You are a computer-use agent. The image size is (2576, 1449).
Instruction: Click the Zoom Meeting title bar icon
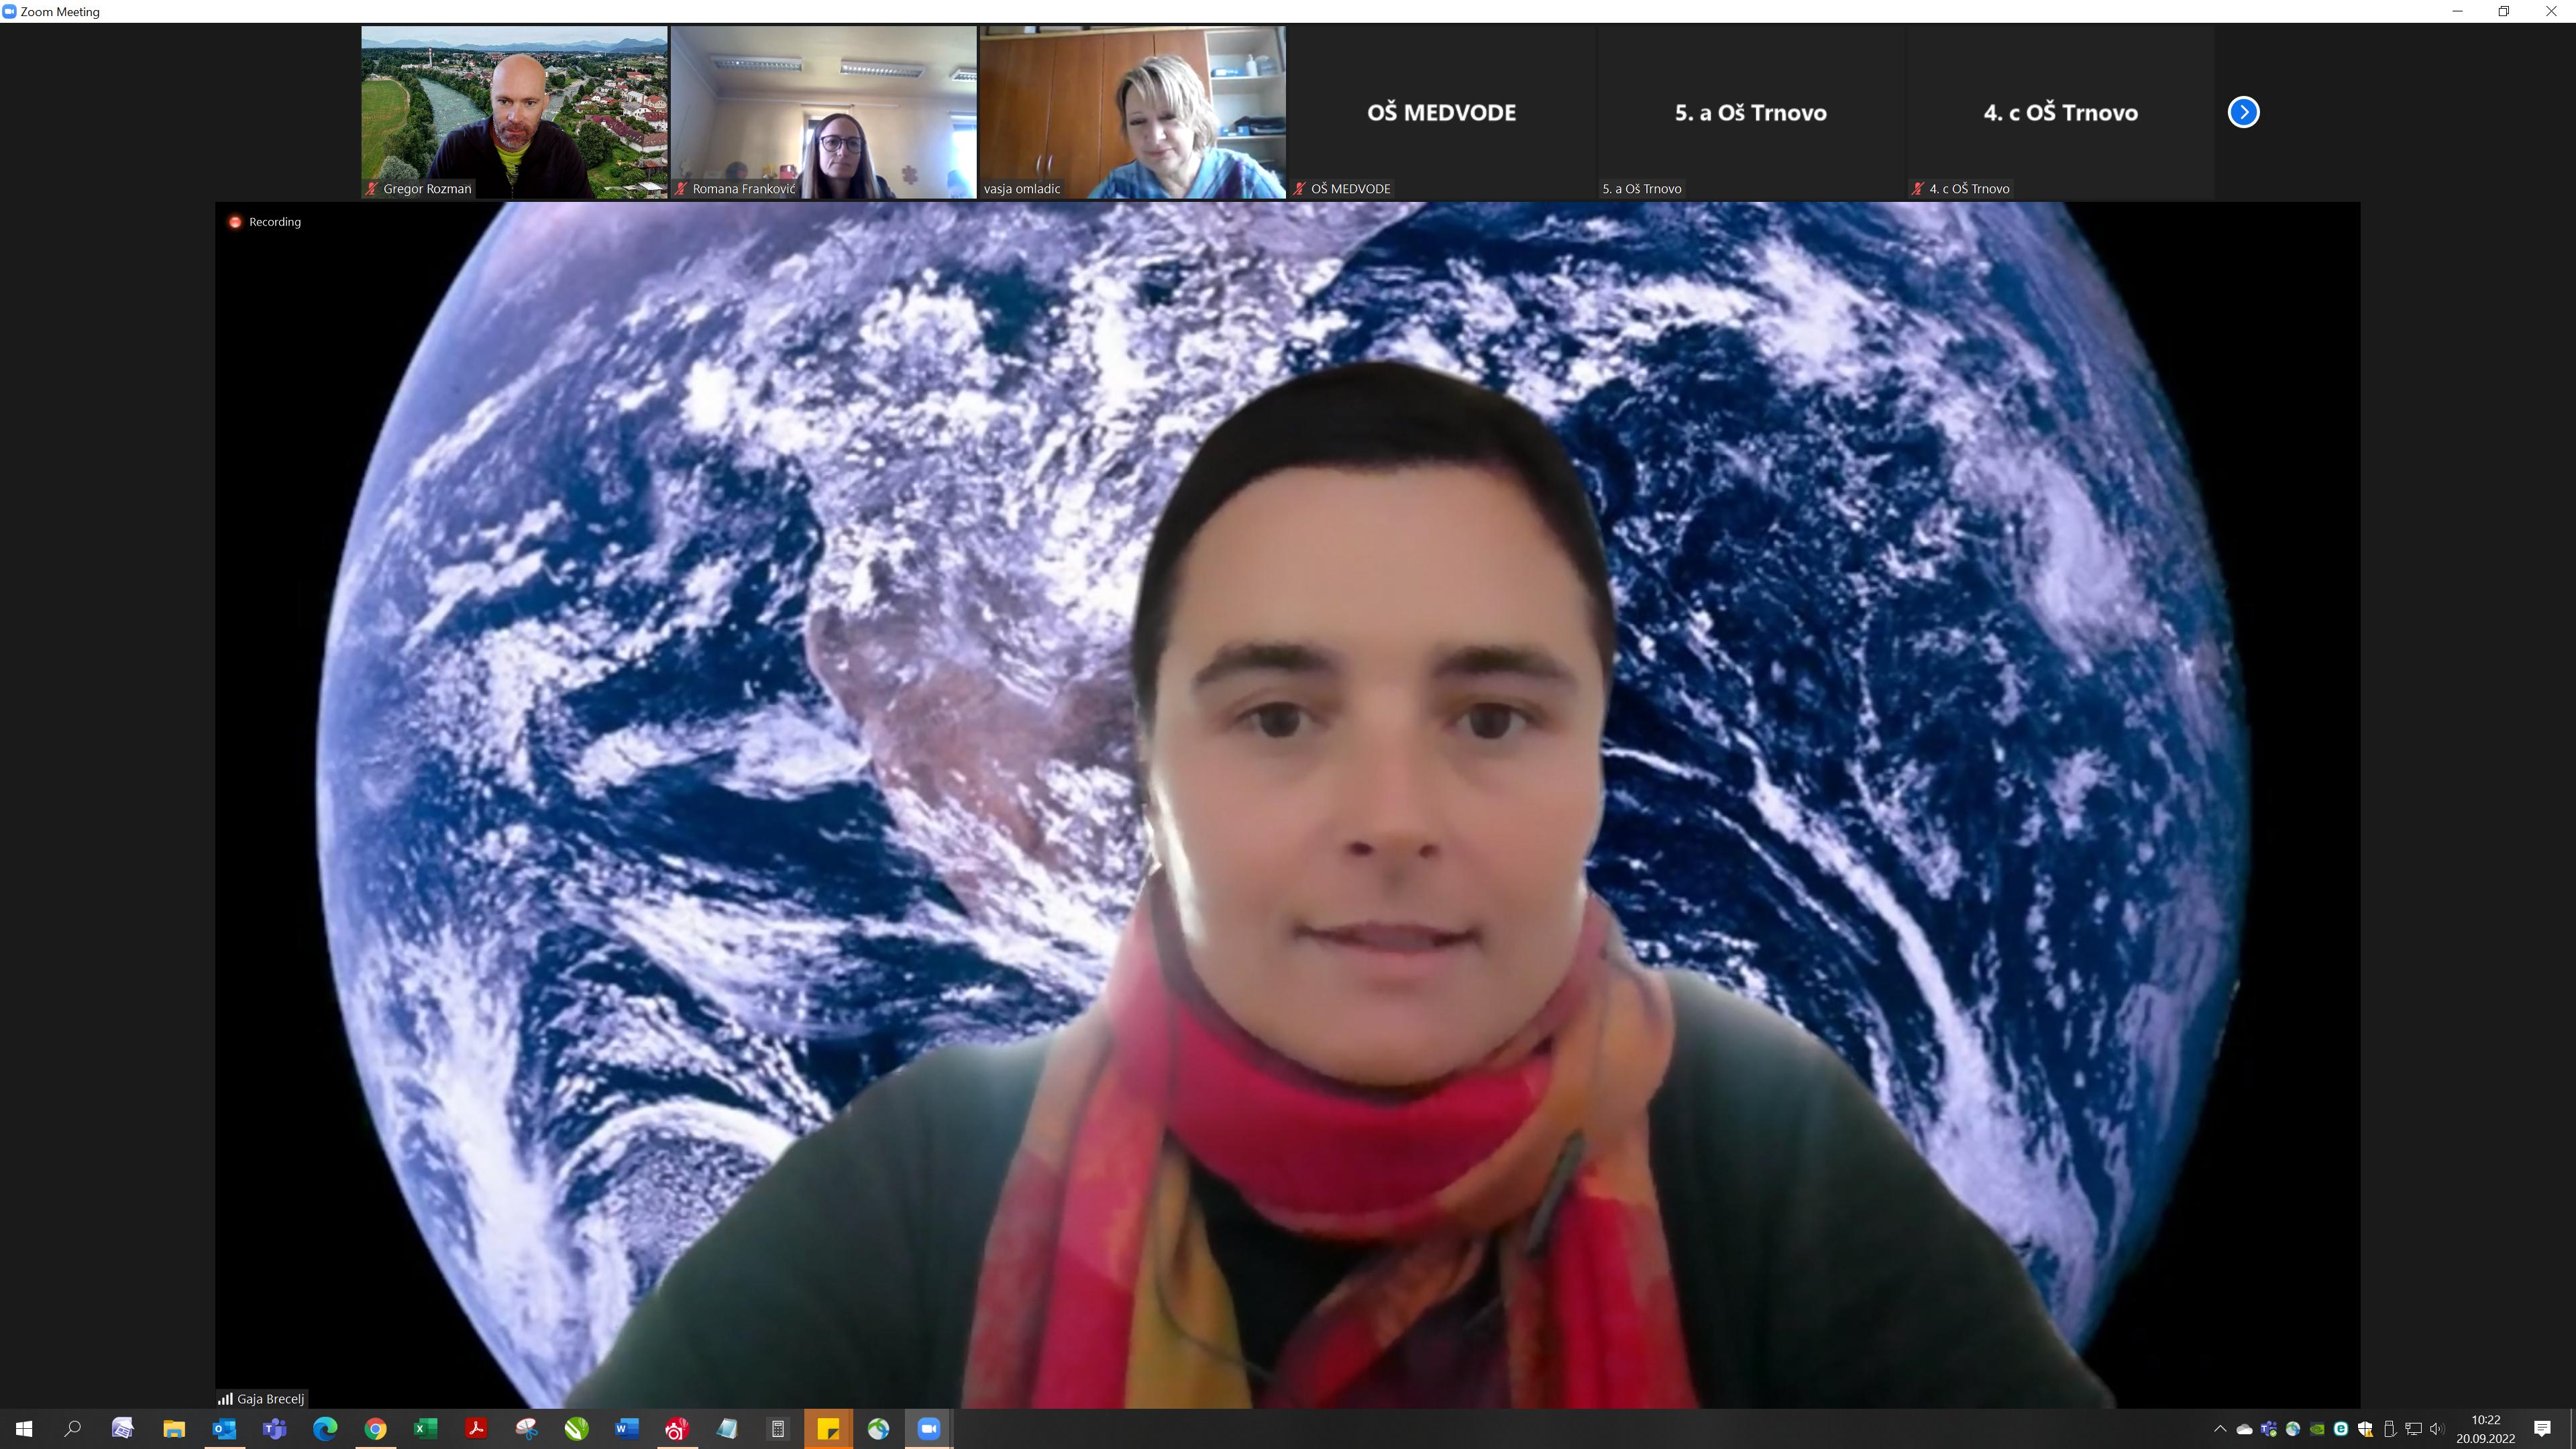point(10,12)
